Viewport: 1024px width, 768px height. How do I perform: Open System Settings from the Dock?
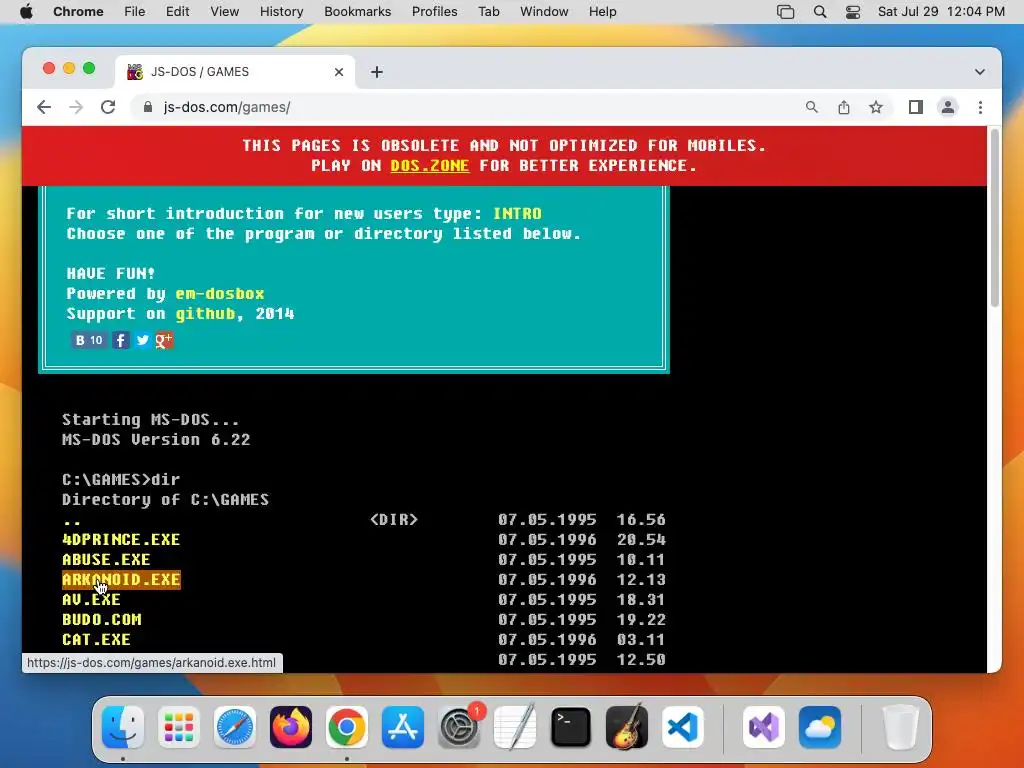pos(459,727)
